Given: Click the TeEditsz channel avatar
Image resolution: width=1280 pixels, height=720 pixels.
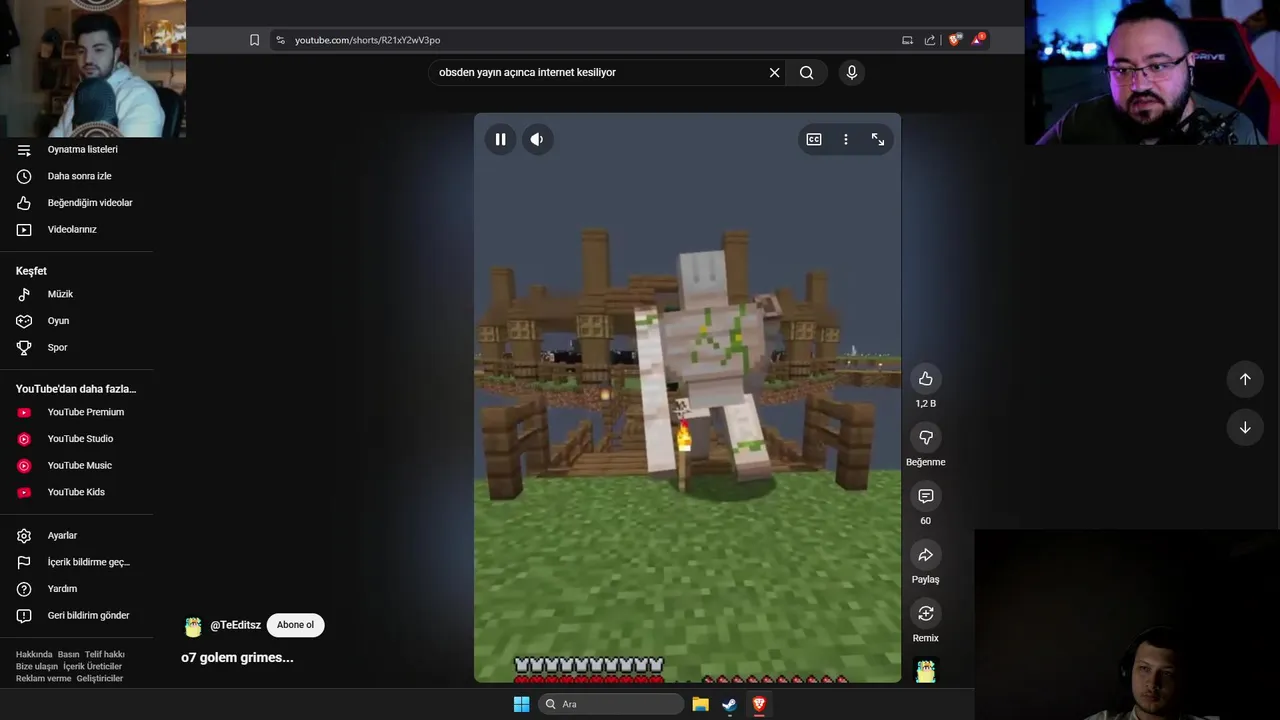Looking at the screenshot, I should pos(193,627).
